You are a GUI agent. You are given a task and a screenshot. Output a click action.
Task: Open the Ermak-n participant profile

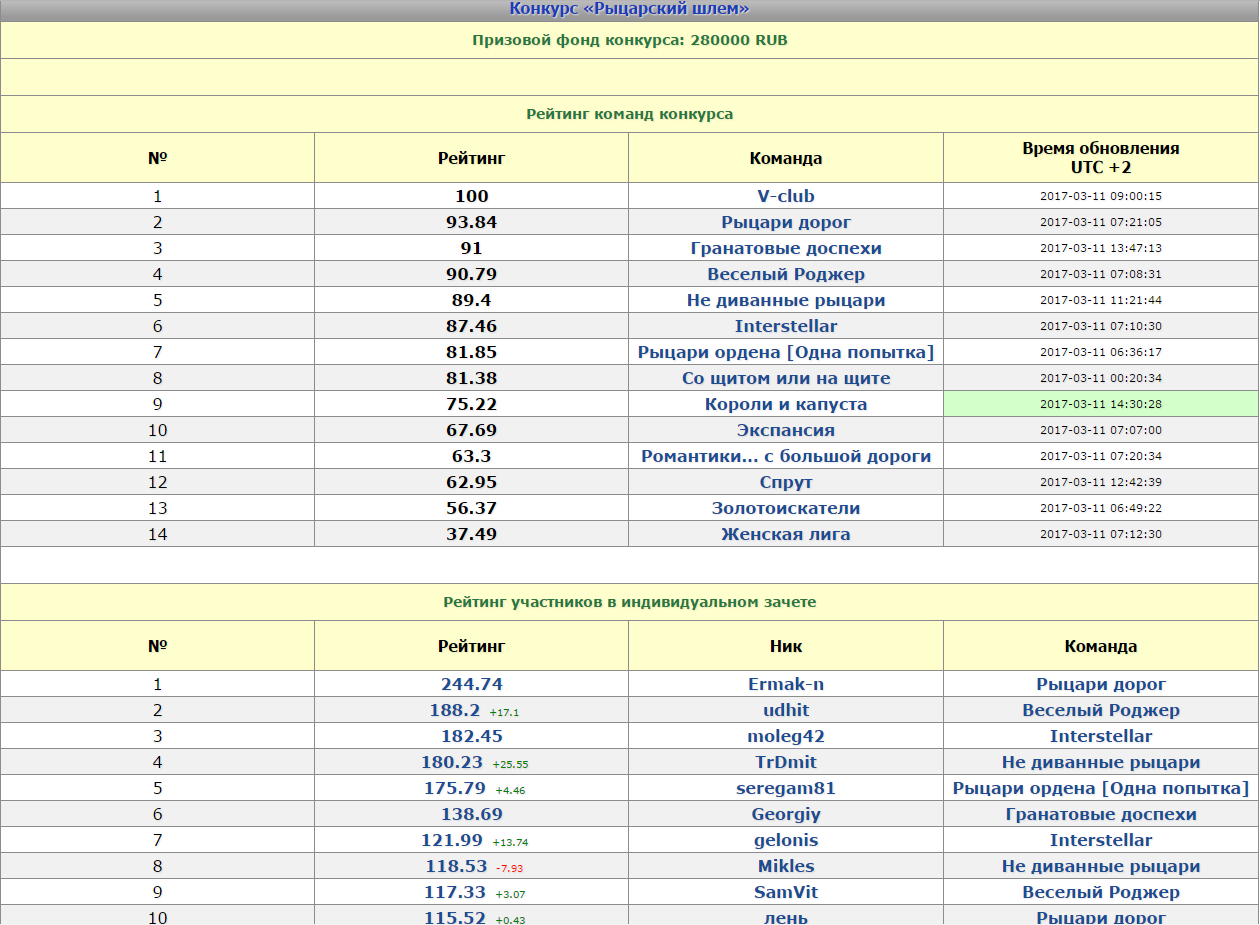click(786, 684)
